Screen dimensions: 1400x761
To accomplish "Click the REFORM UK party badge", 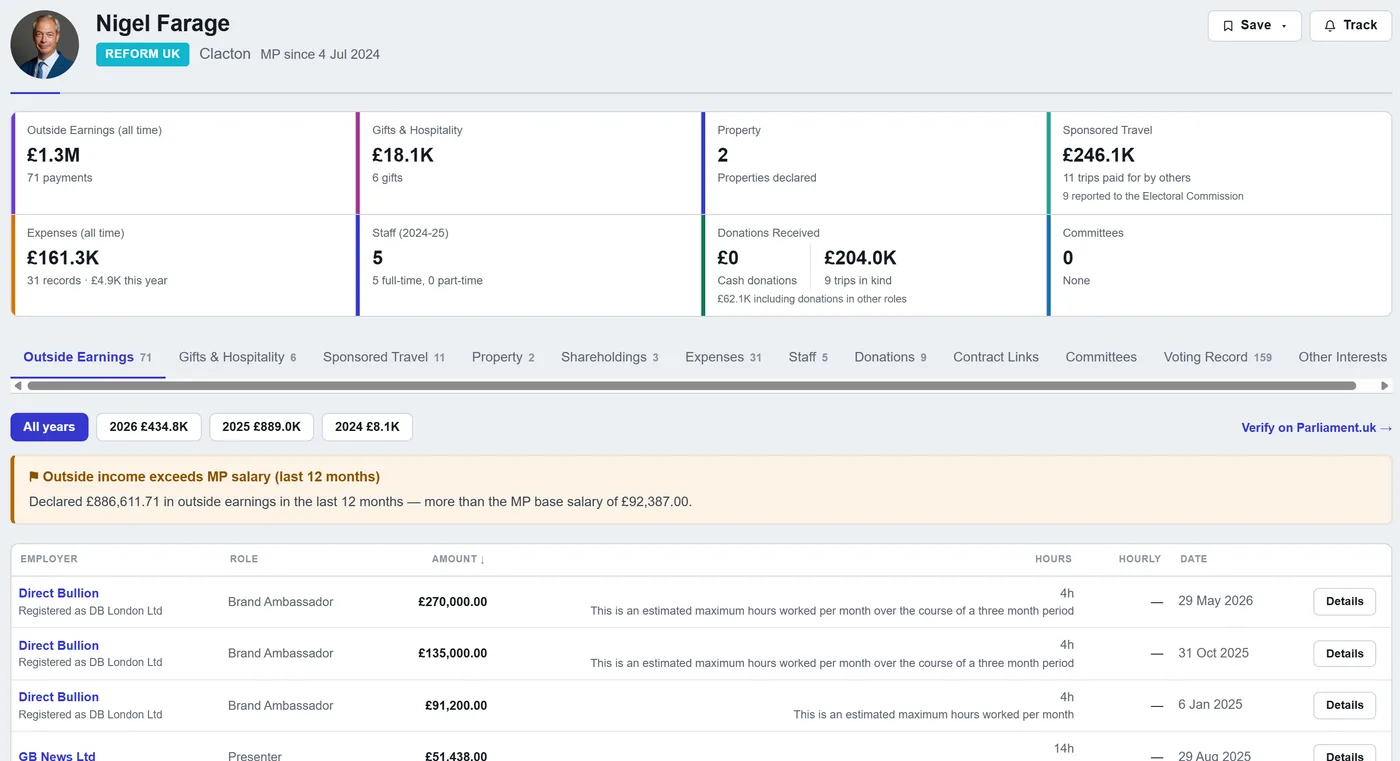I will (142, 54).
